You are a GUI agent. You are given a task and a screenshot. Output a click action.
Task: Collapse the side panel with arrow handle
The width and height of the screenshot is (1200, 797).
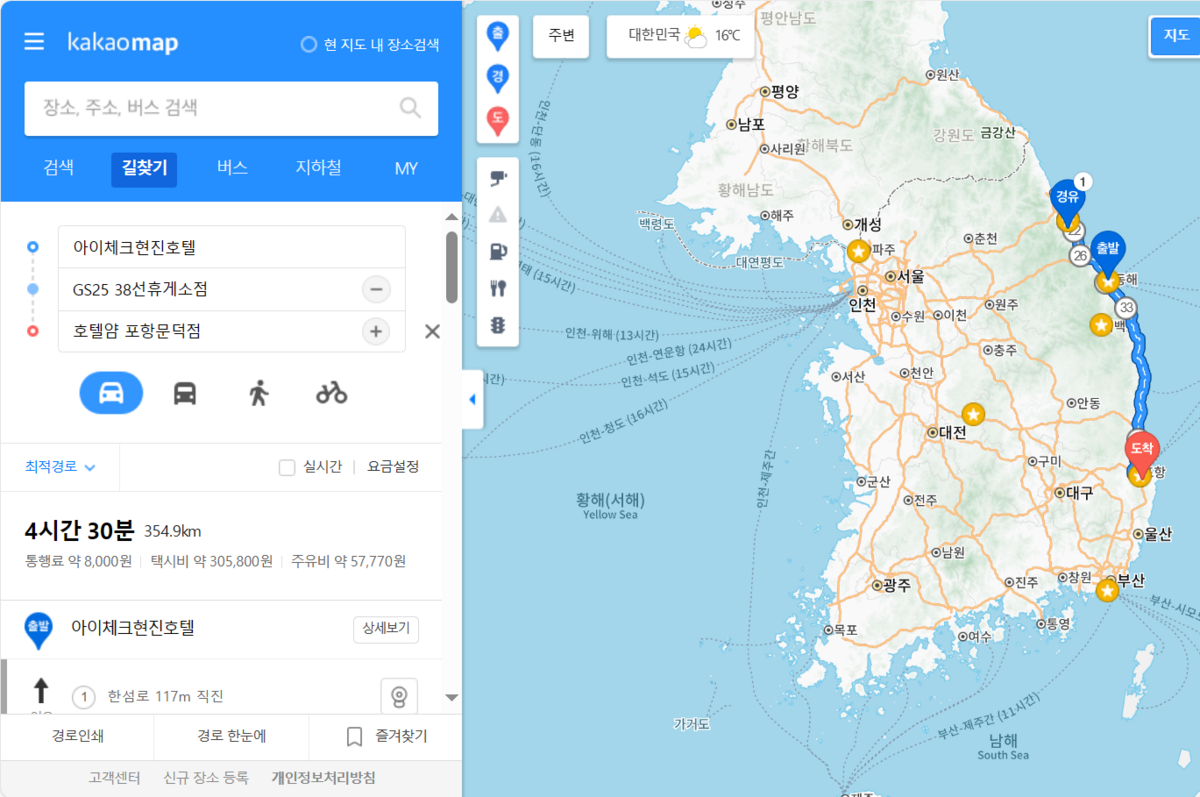click(x=472, y=399)
